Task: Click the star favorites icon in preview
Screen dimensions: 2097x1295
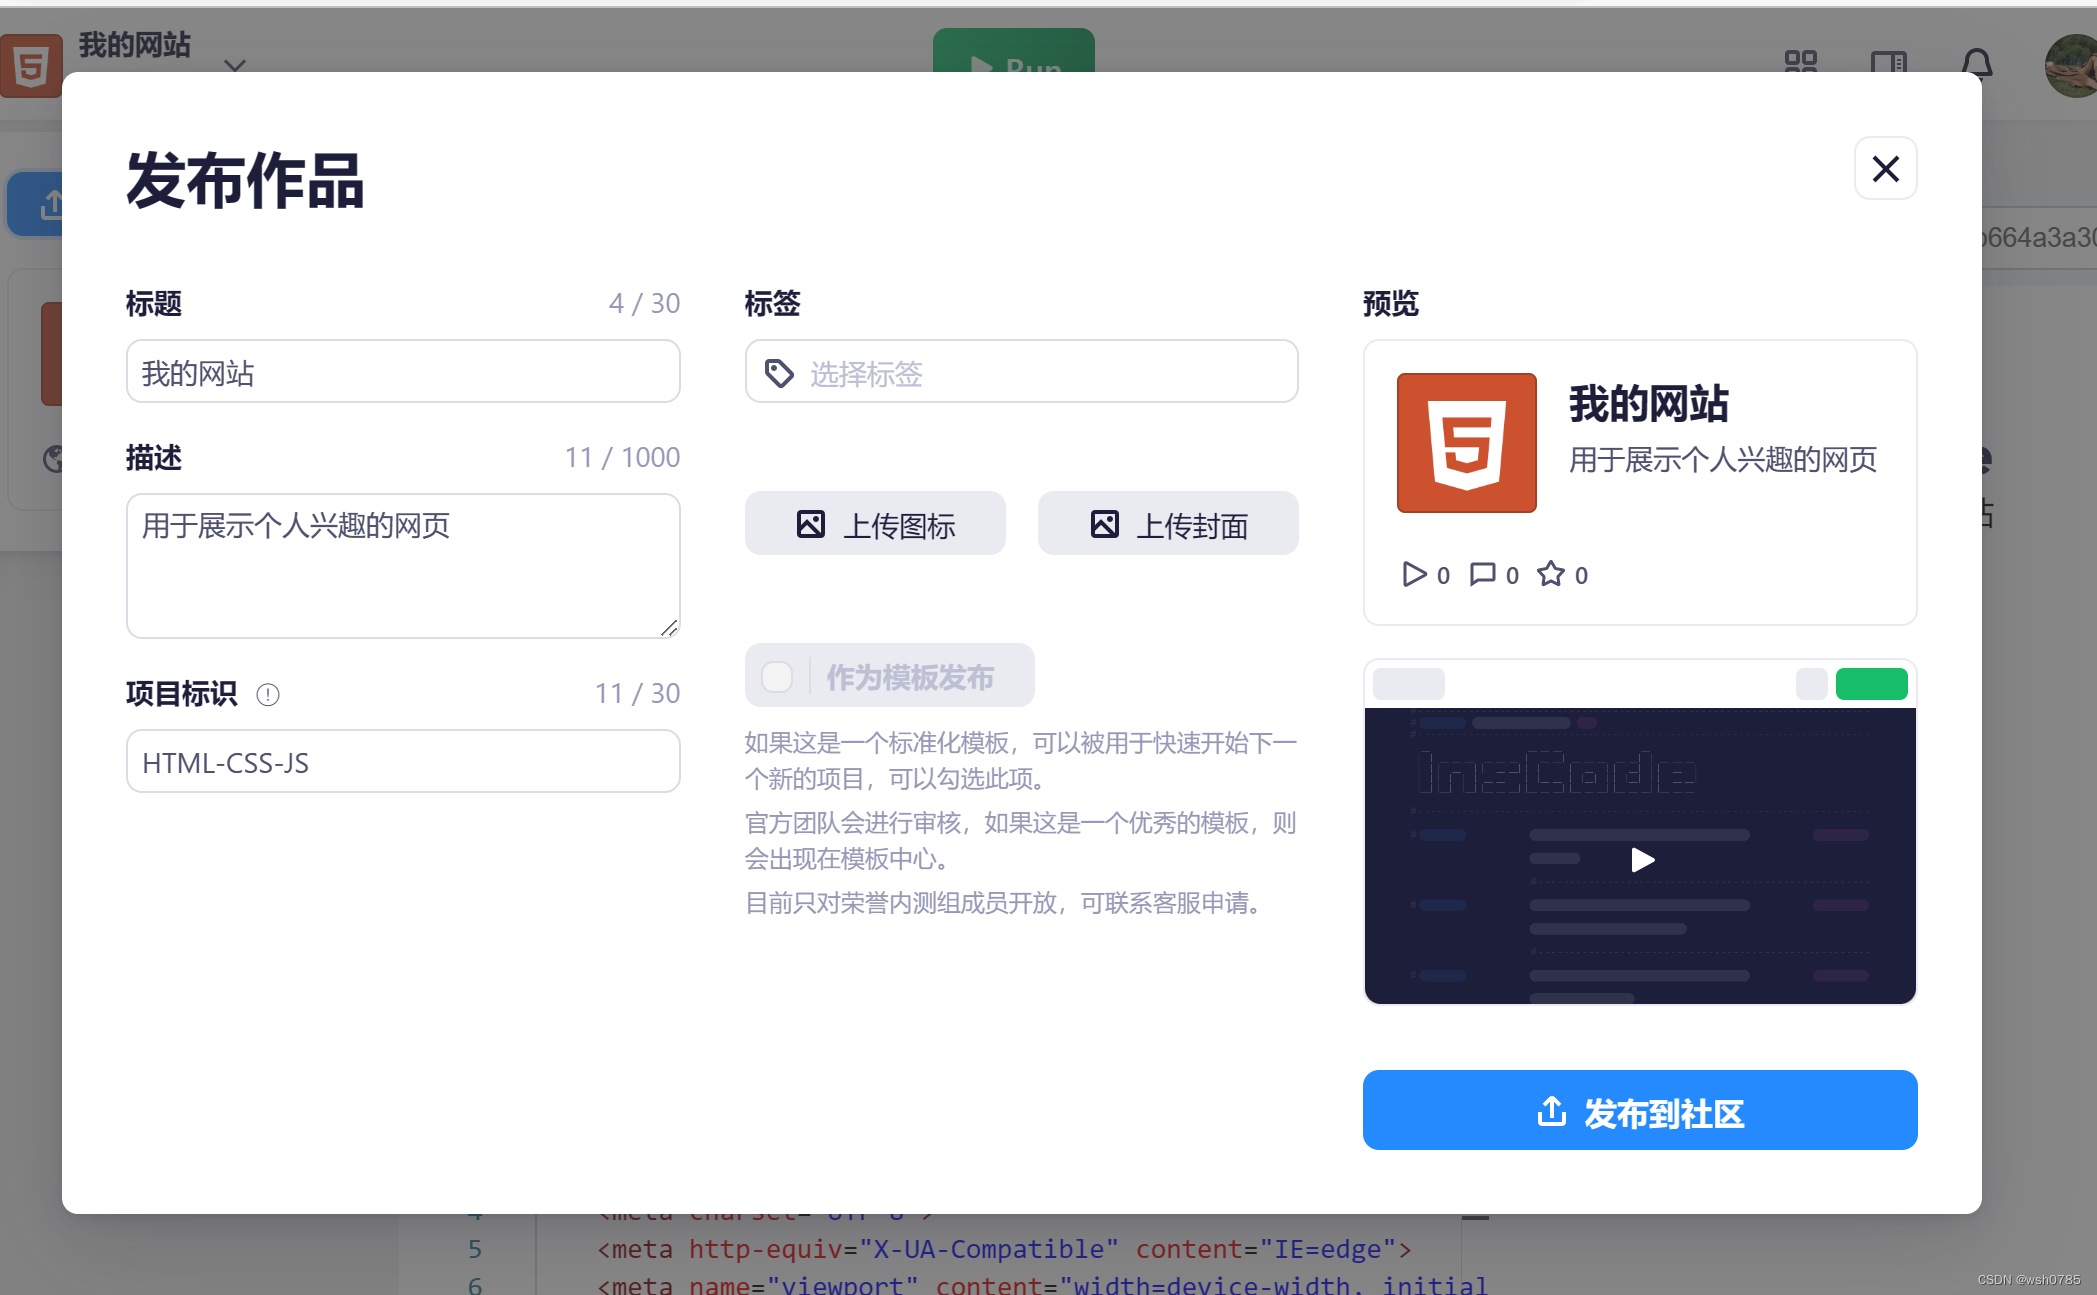Action: [x=1550, y=574]
